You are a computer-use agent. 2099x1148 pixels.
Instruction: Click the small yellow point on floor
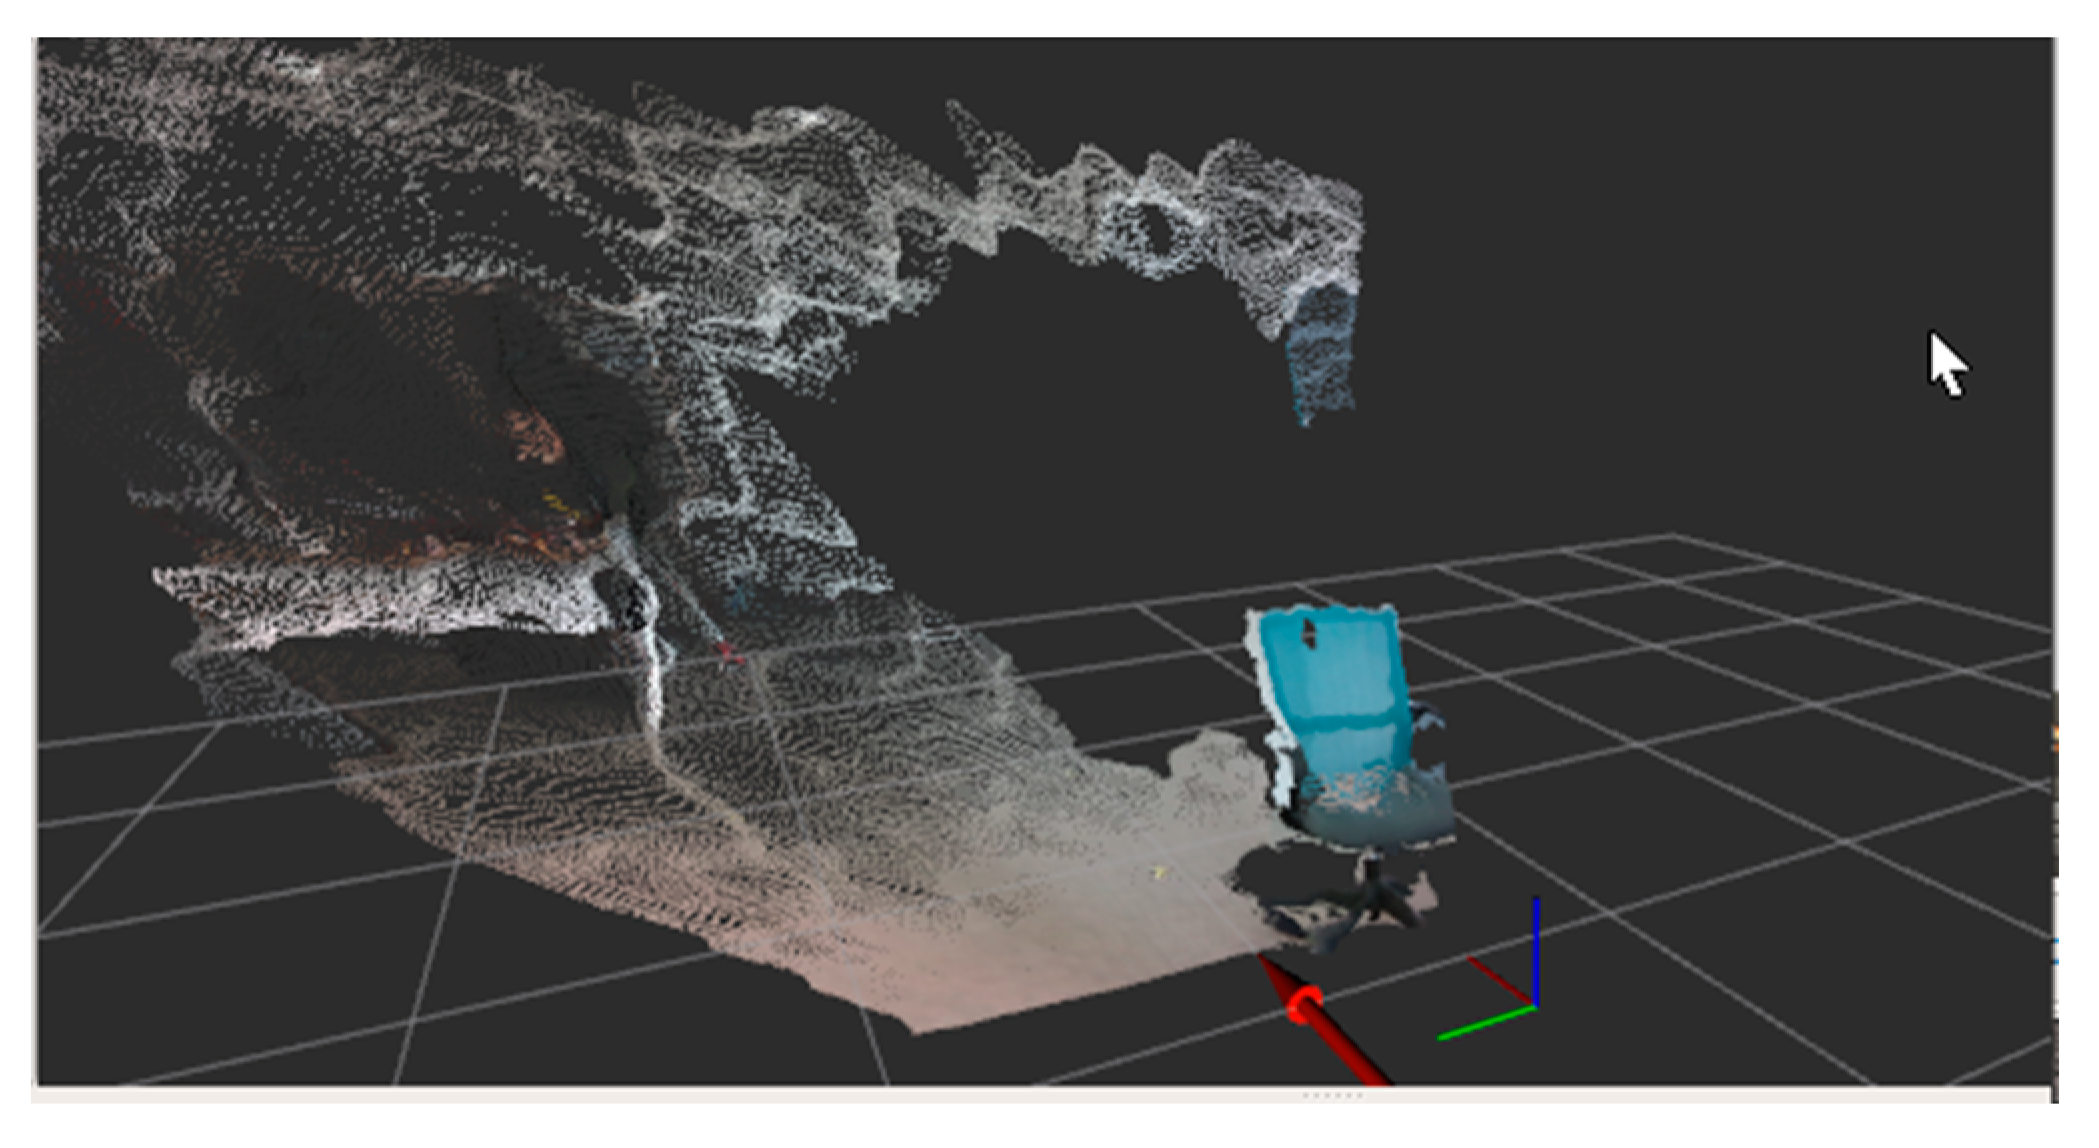(x=1160, y=873)
